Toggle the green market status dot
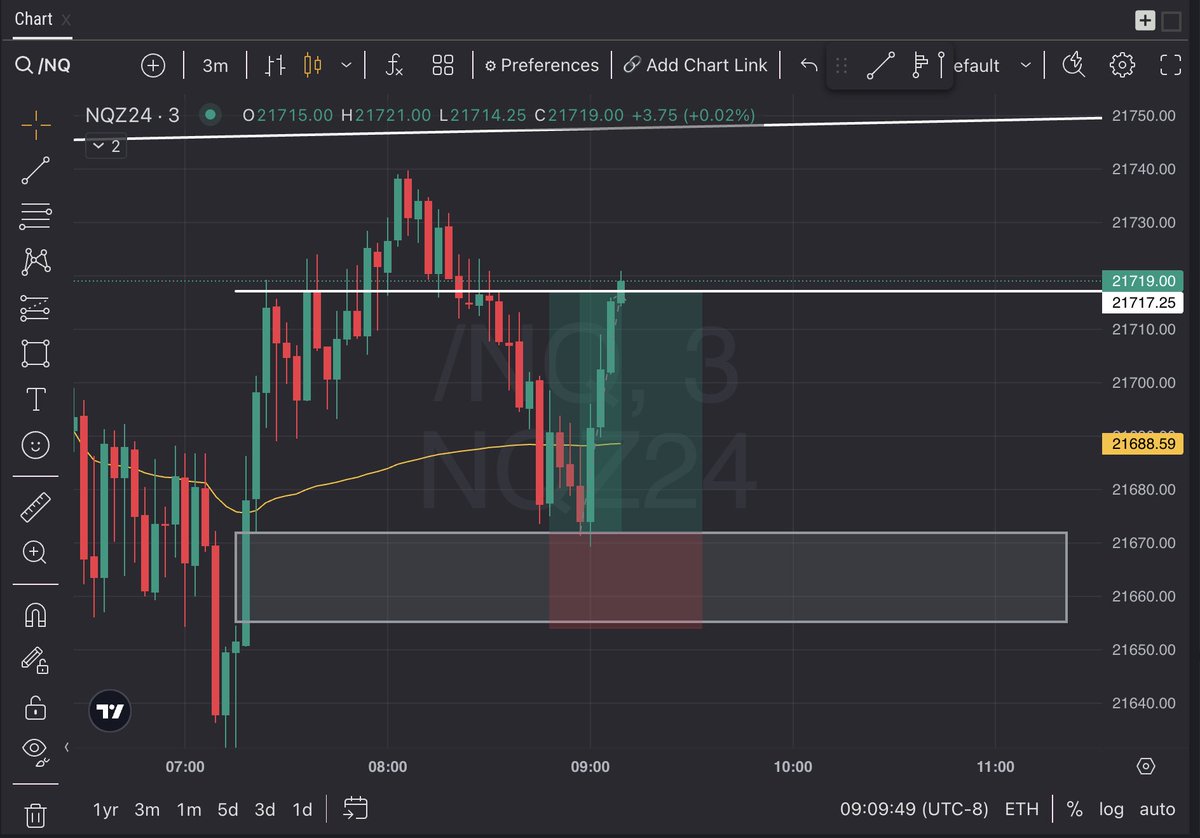 (x=210, y=115)
